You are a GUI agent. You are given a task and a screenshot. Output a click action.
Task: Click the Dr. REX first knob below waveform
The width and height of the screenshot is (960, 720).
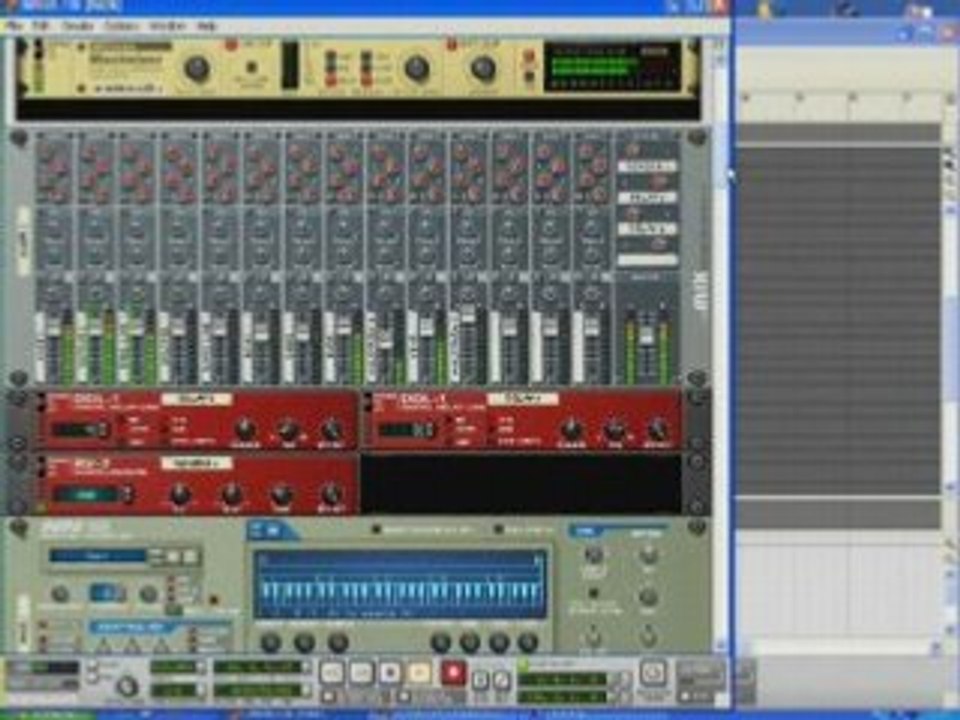coord(271,643)
